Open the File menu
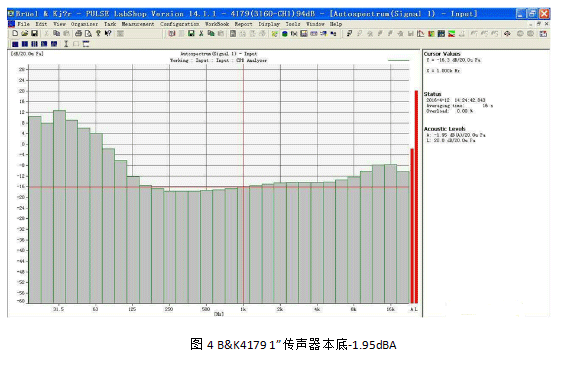 pyautogui.click(x=24, y=24)
